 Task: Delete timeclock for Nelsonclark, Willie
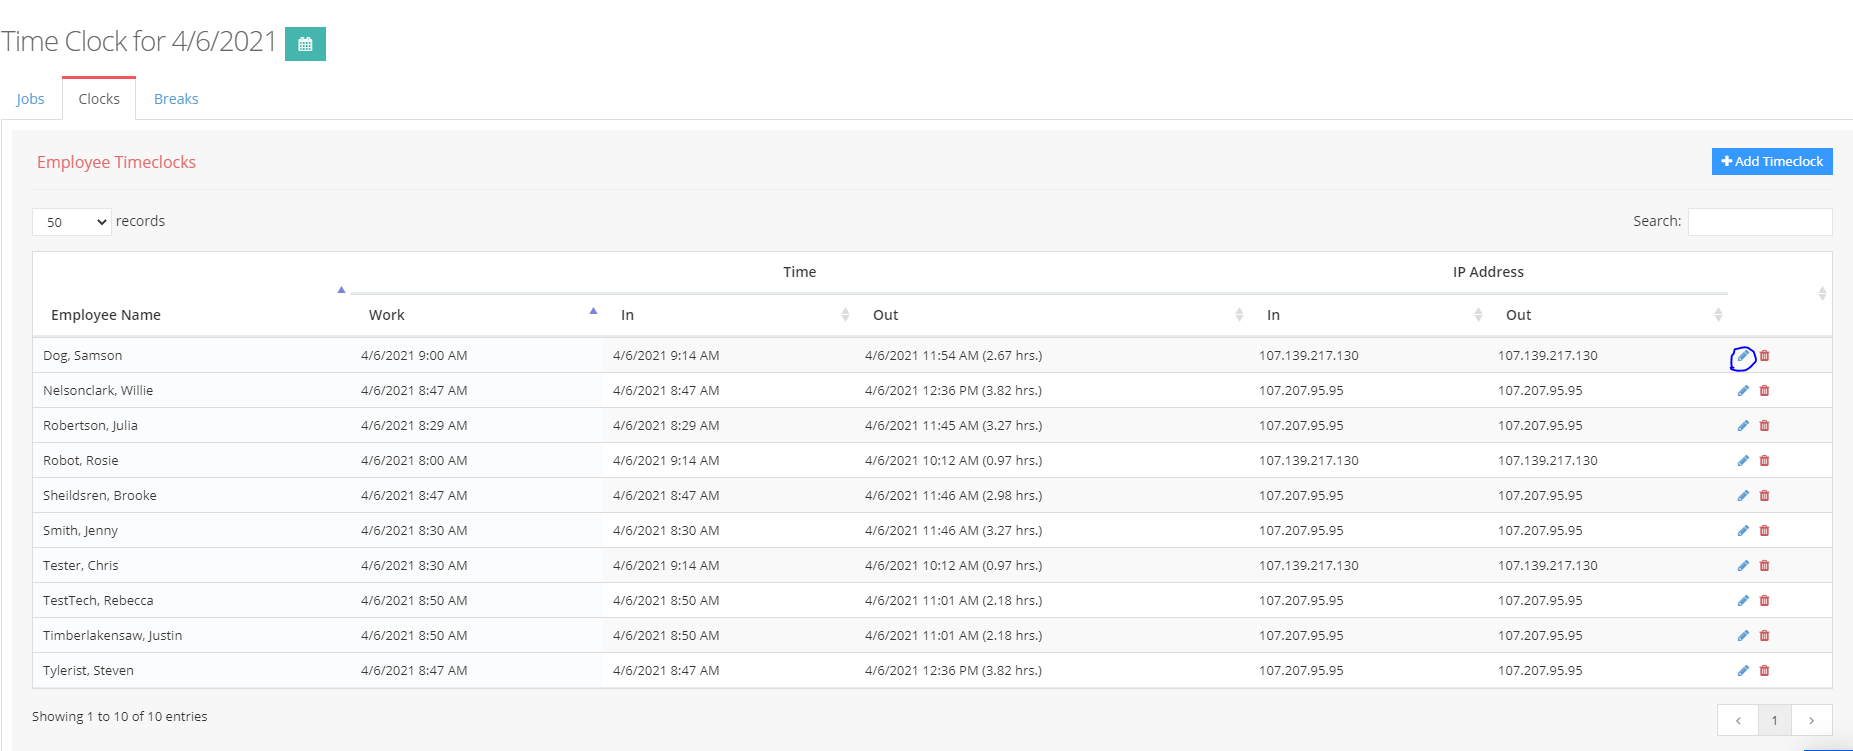pos(1765,391)
